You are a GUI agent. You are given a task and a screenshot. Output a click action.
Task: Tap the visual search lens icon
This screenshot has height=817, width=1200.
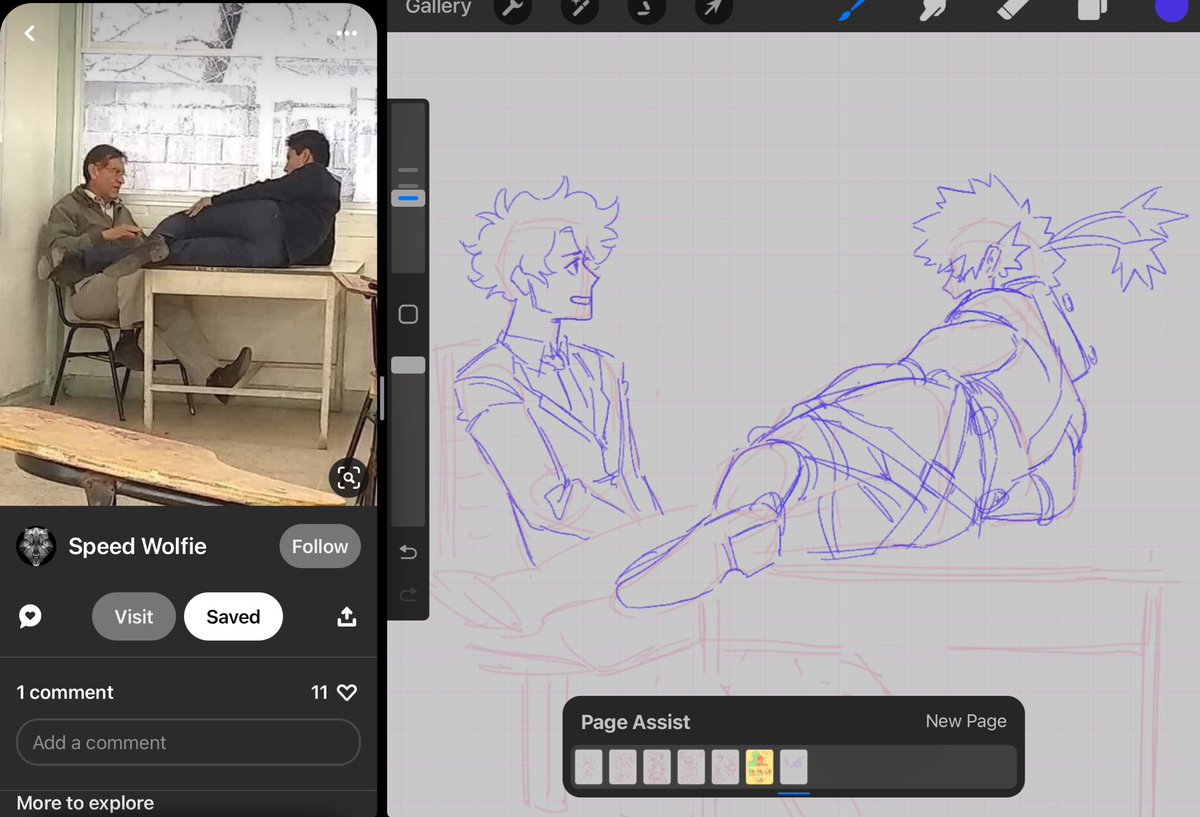[x=348, y=477]
